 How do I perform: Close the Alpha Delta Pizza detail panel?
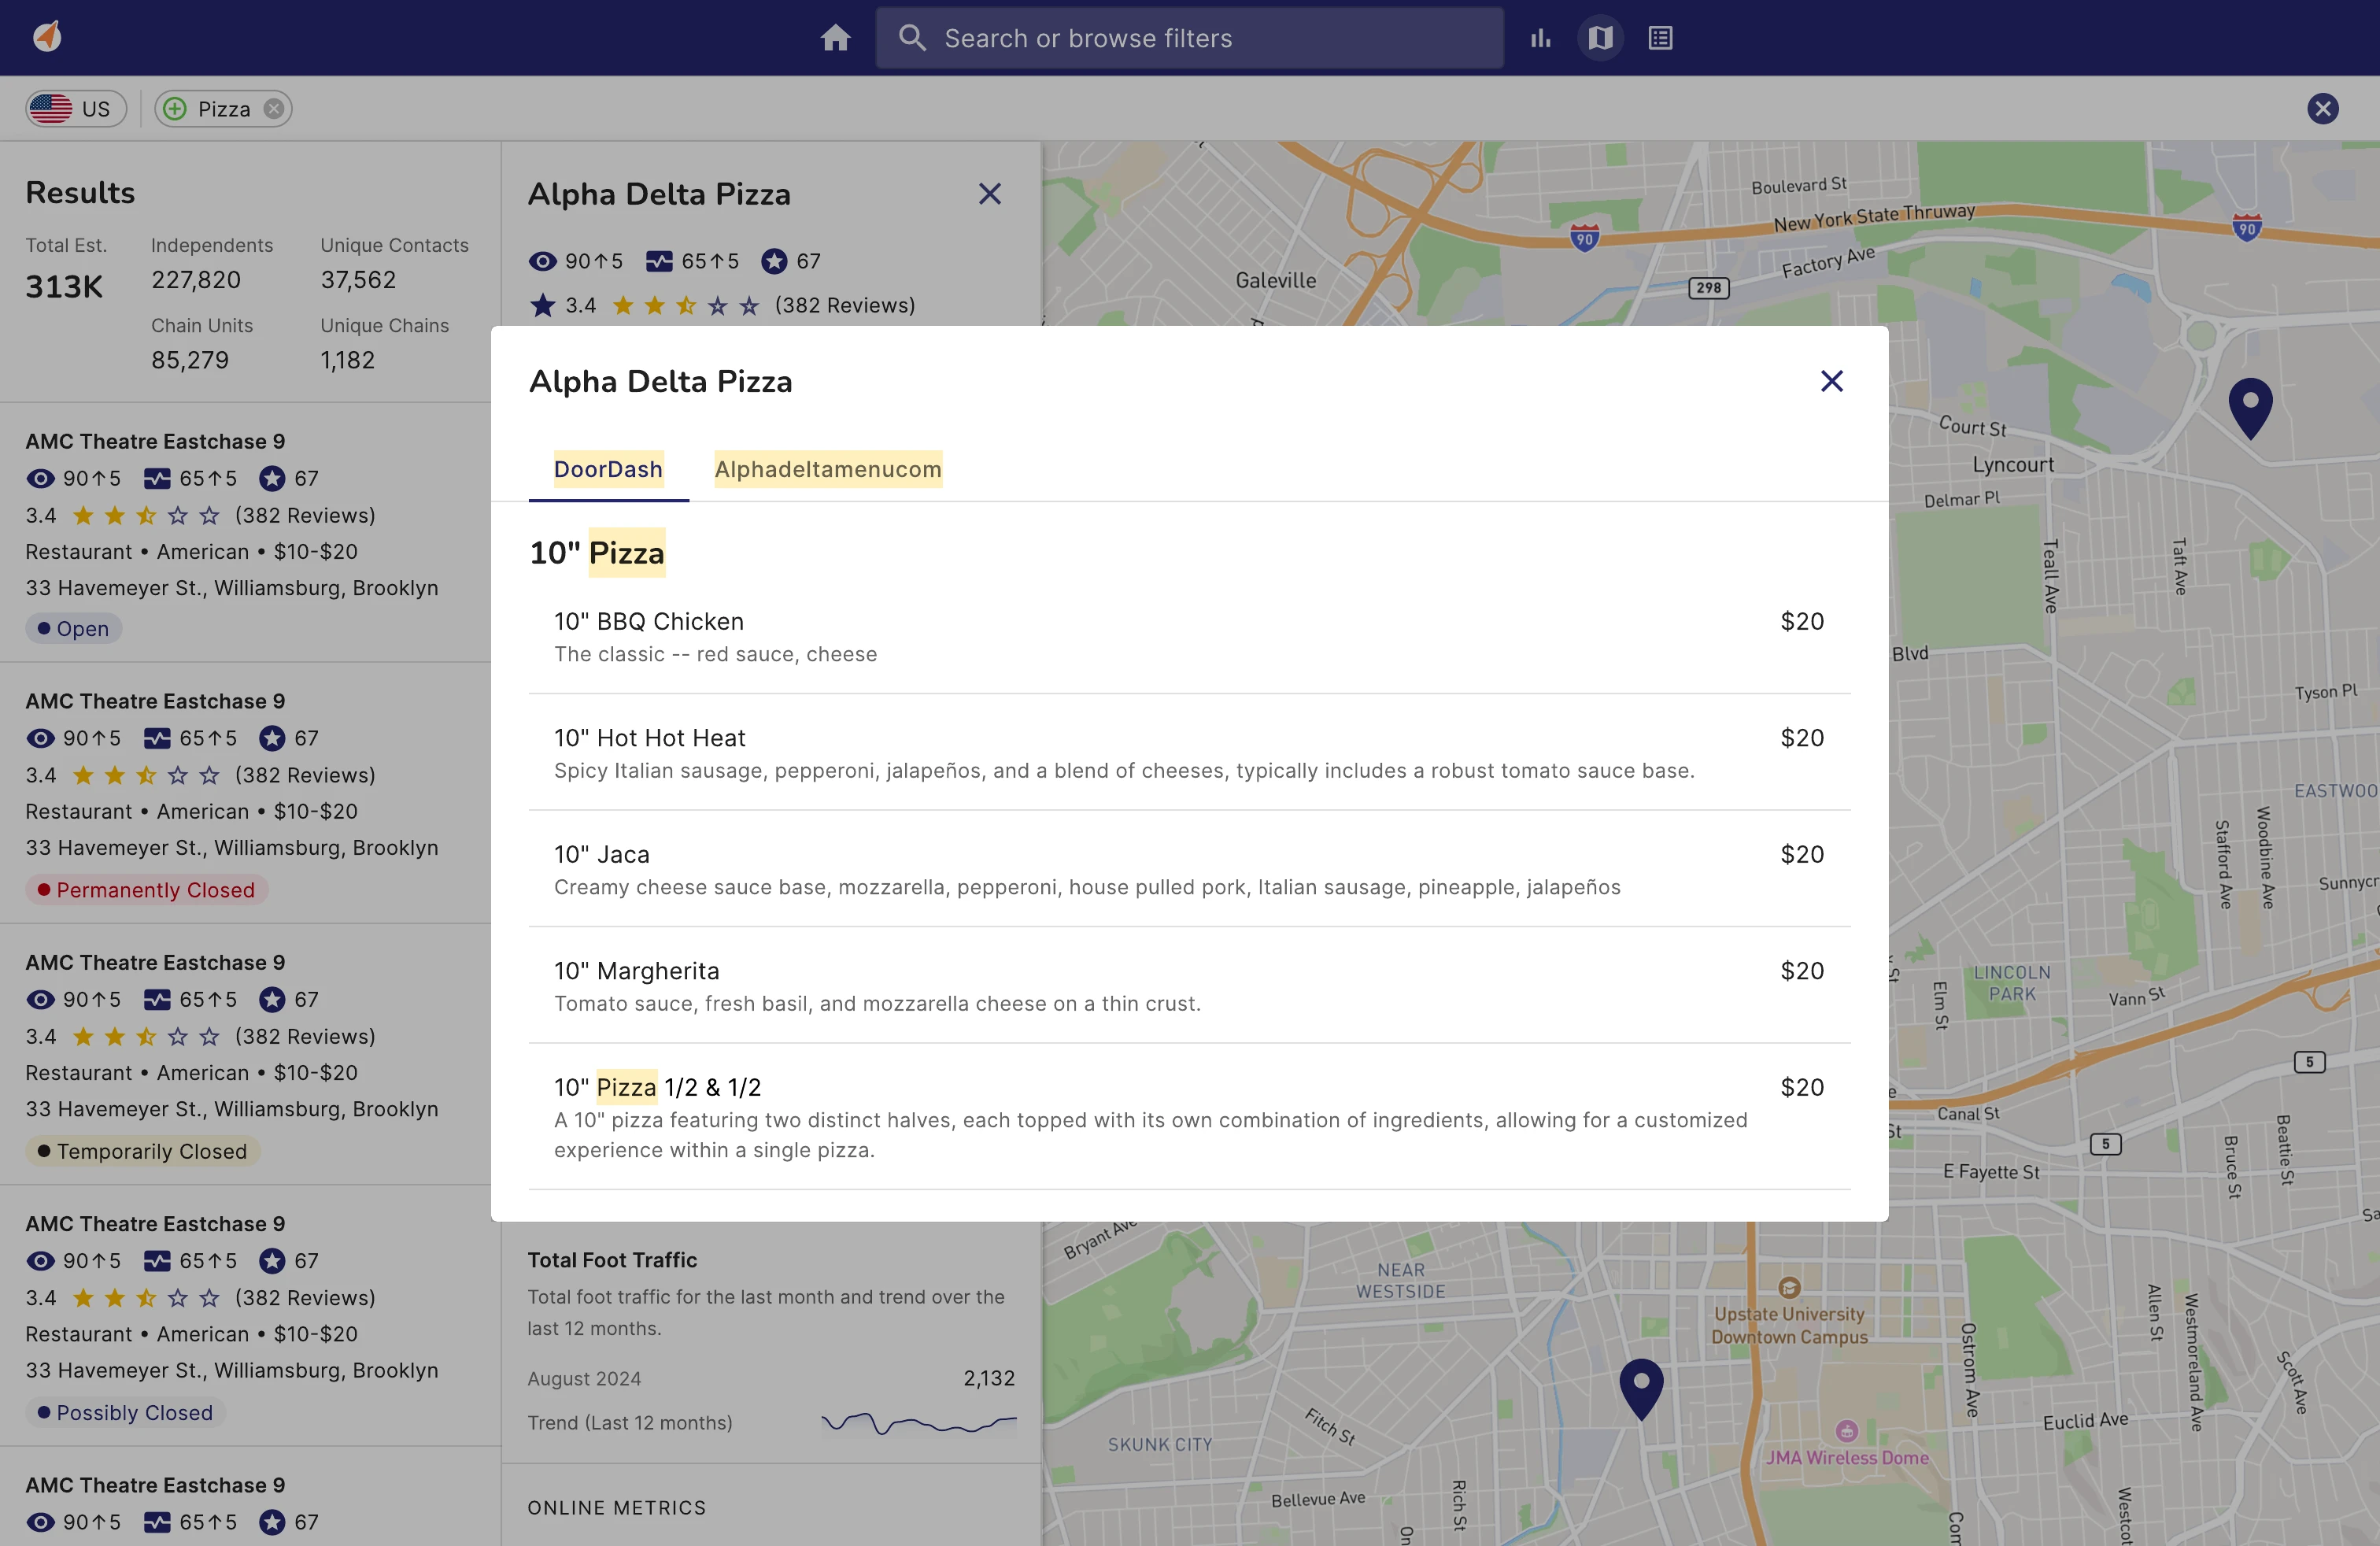click(x=989, y=194)
